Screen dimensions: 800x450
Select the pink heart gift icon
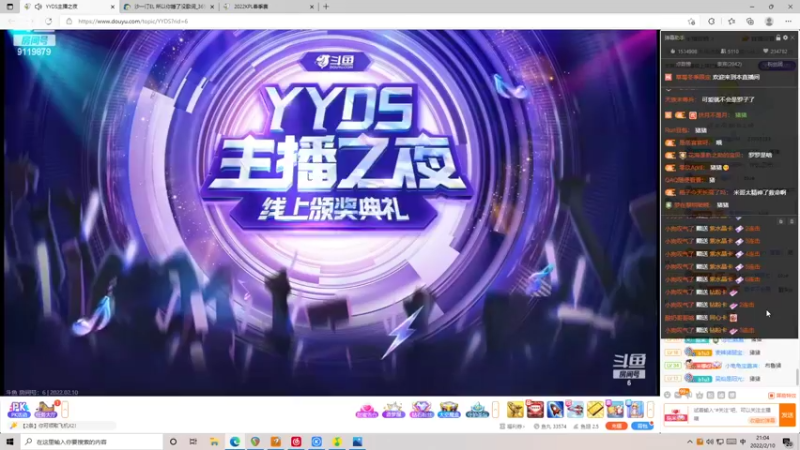click(x=366, y=410)
